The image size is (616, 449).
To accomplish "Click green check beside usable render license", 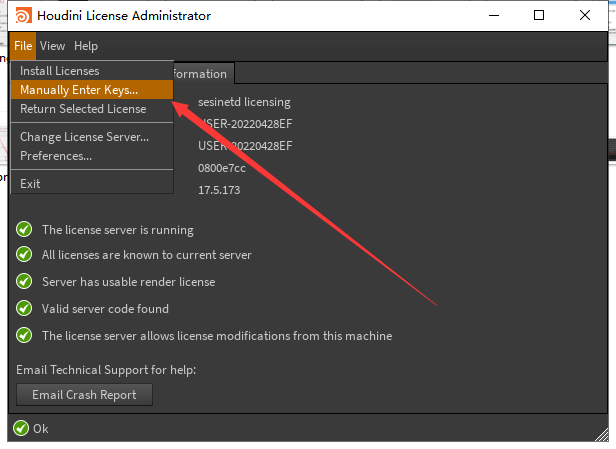I will tap(24, 281).
